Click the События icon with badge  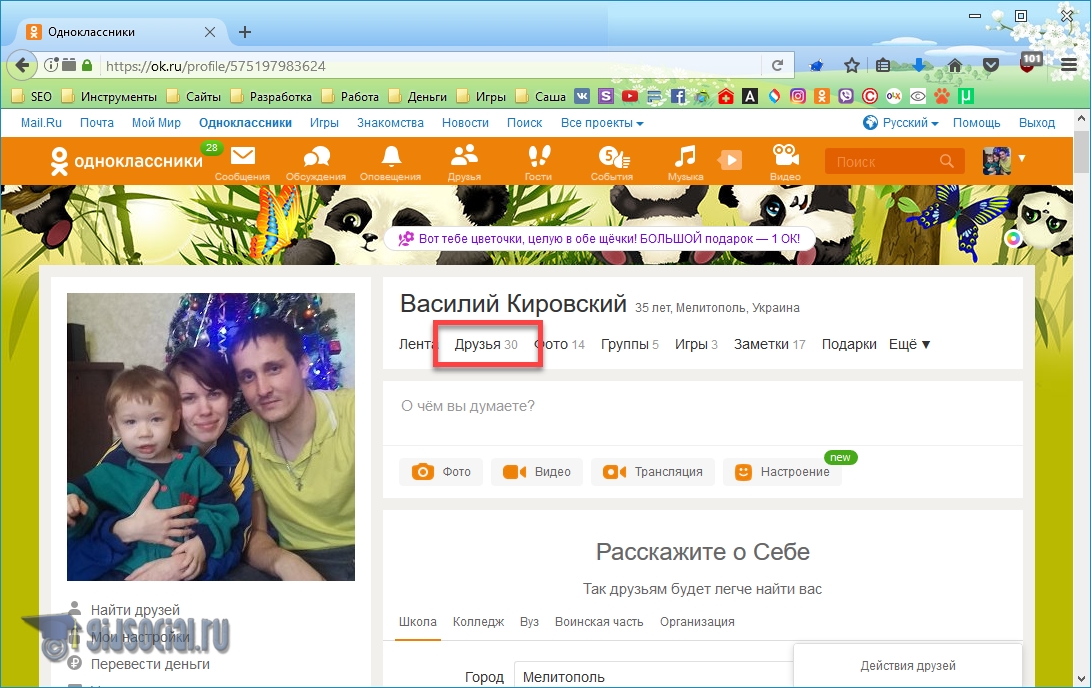[612, 158]
